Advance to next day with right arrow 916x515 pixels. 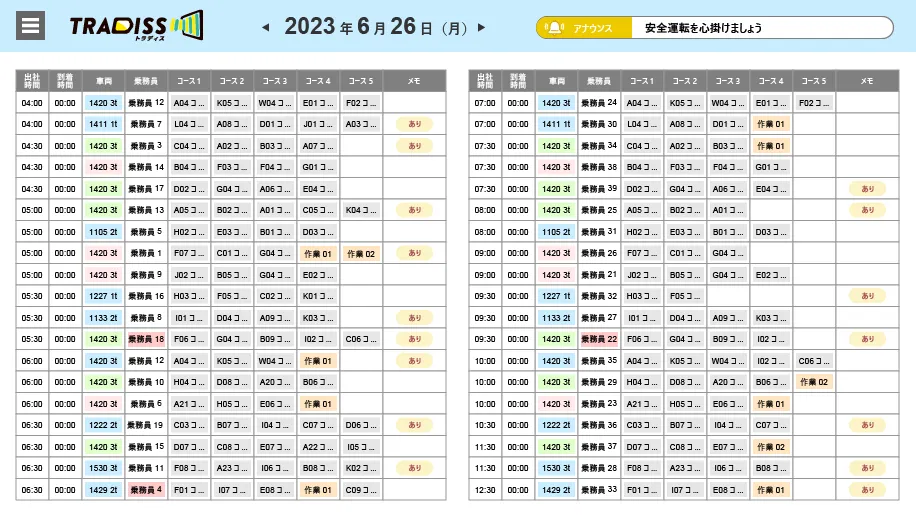(482, 27)
